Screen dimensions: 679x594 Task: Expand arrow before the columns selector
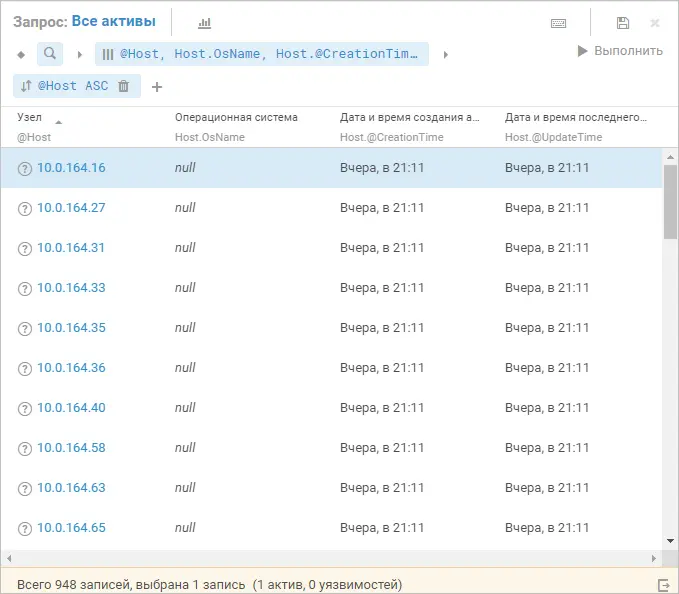[x=80, y=54]
